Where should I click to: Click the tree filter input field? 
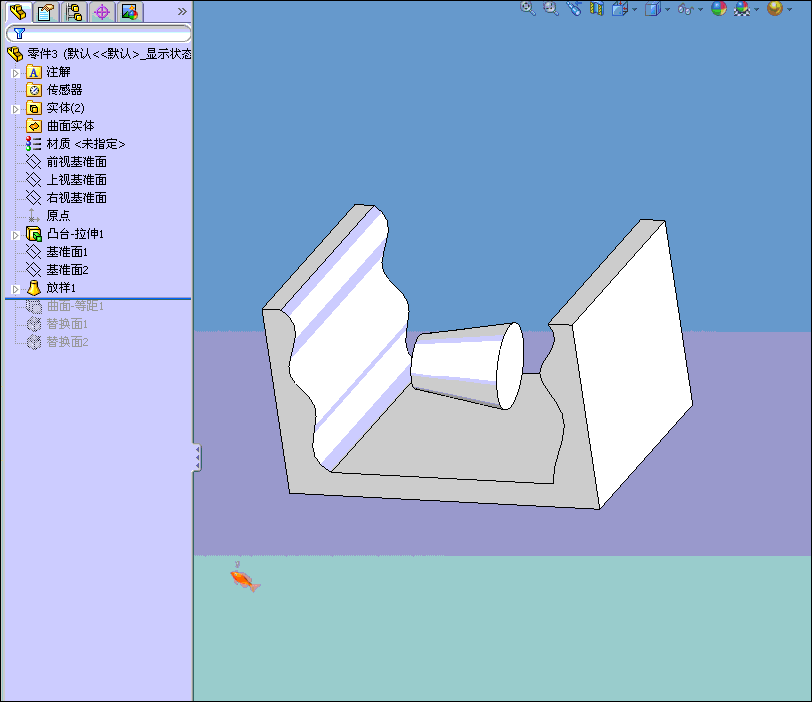(x=98, y=34)
